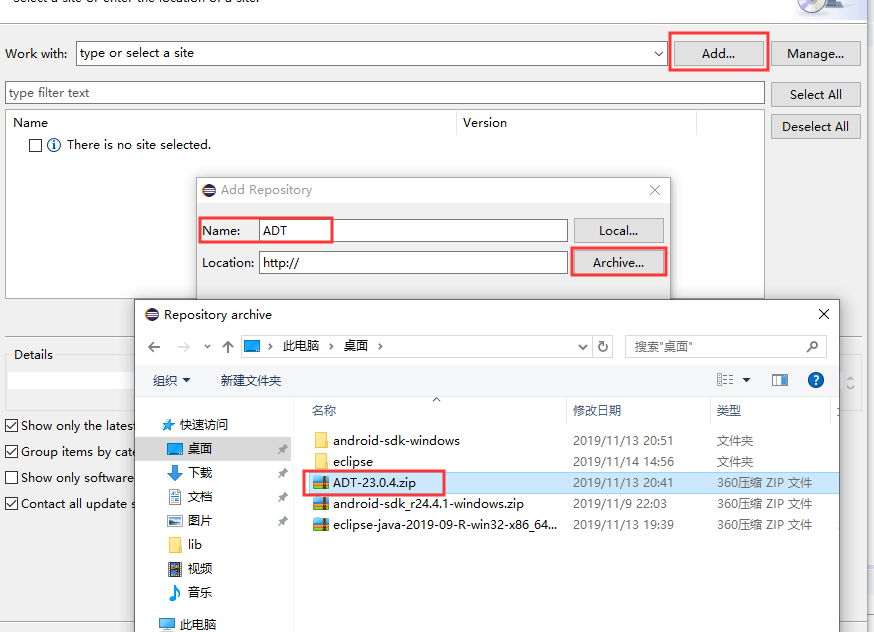
Task: Toggle Group items by category checkbox
Action: pos(12,451)
